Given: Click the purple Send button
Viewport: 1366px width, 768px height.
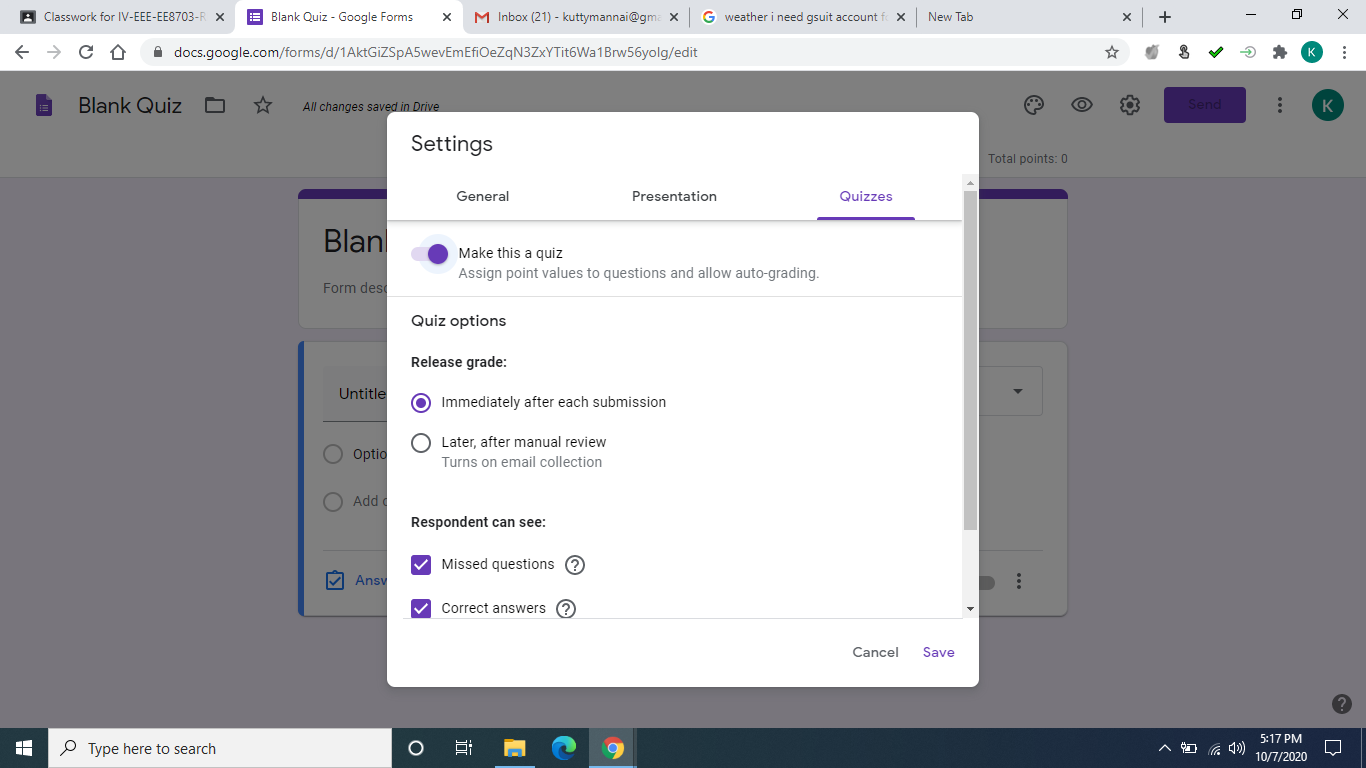Looking at the screenshot, I should point(1204,105).
